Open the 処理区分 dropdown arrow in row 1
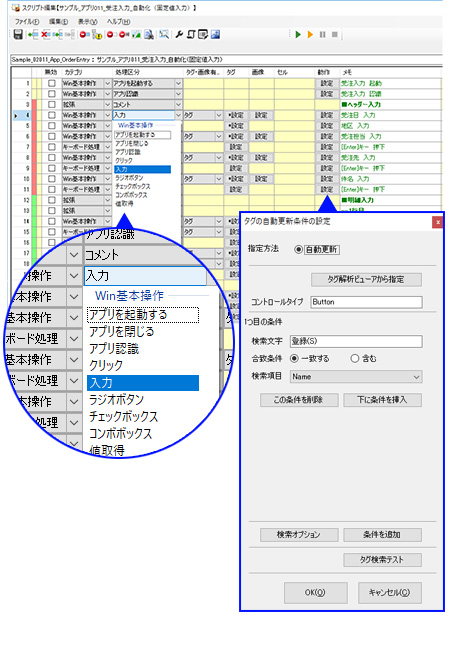The width and height of the screenshot is (450, 650). pos(179,83)
